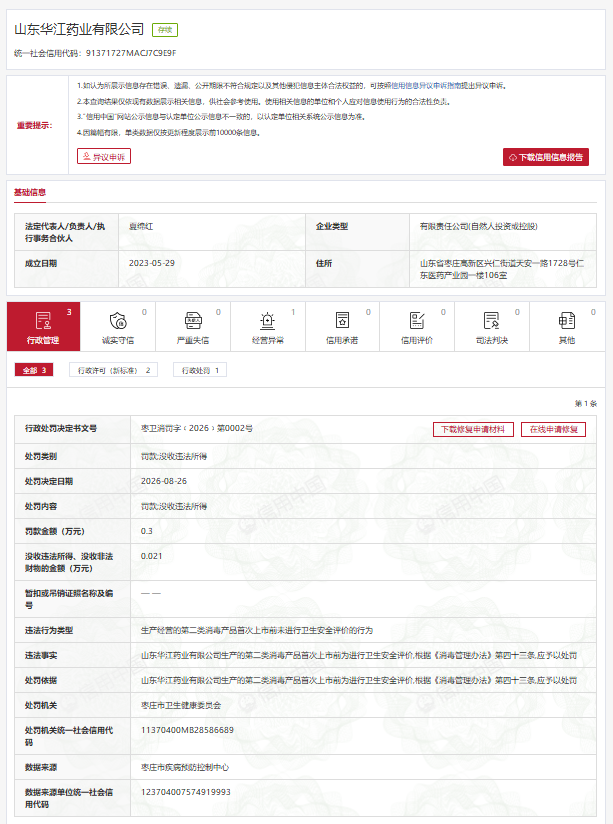Click the 异议申诉 button
This screenshot has height=824, width=613.
click(x=104, y=157)
